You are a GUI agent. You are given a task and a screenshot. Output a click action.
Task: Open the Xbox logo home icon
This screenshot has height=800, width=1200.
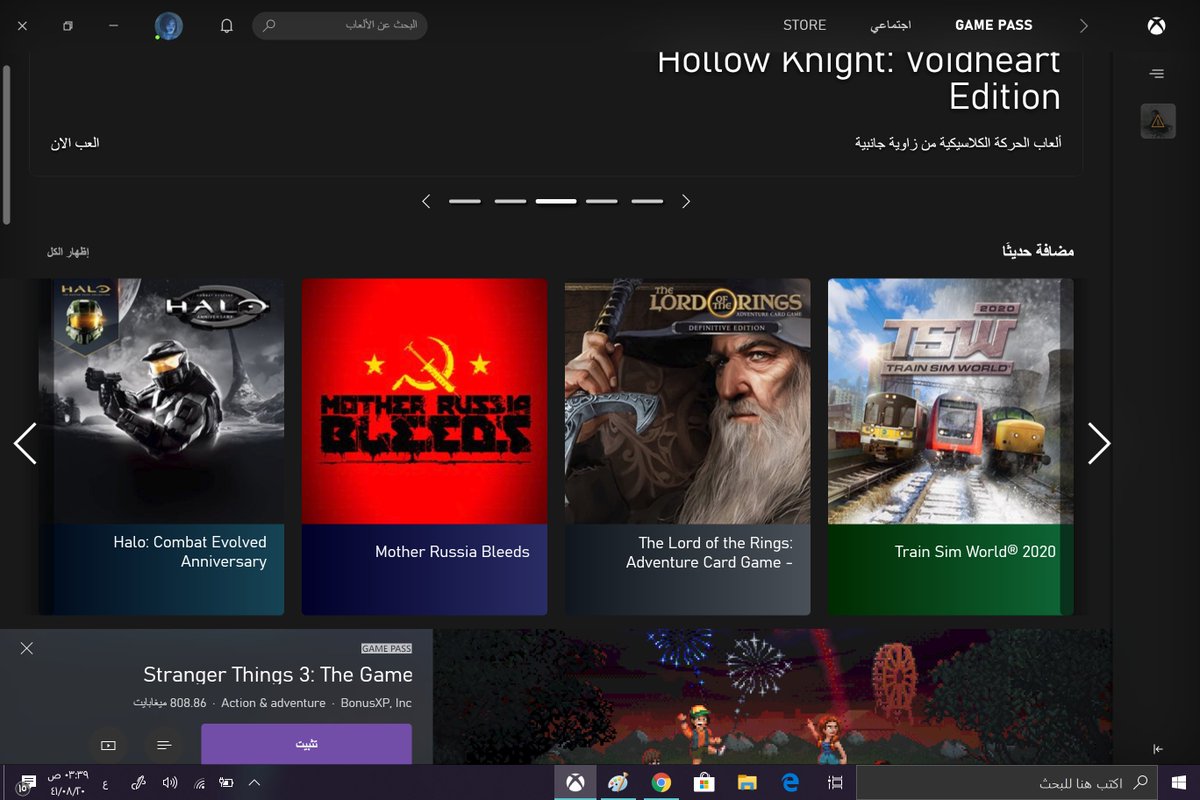[1156, 26]
